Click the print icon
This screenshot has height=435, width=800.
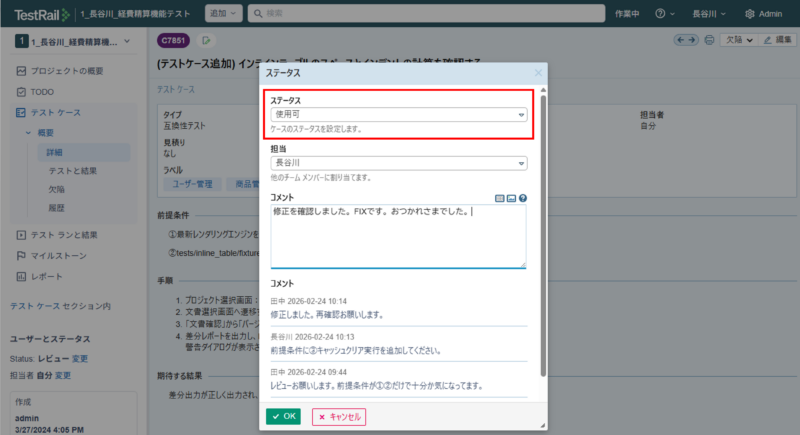click(709, 40)
